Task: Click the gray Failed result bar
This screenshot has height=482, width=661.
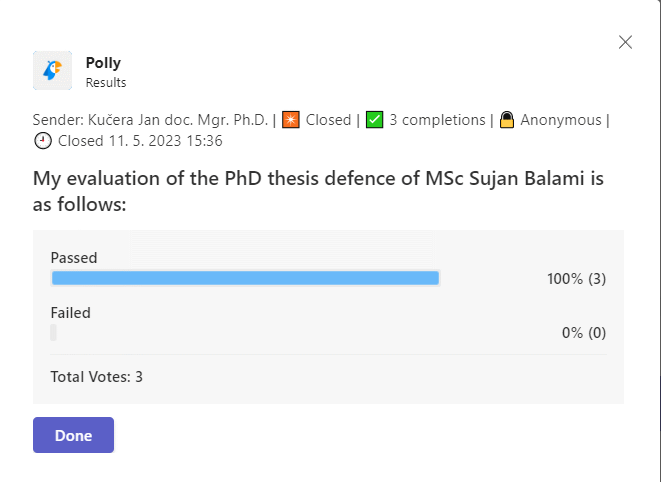Action: (53, 333)
